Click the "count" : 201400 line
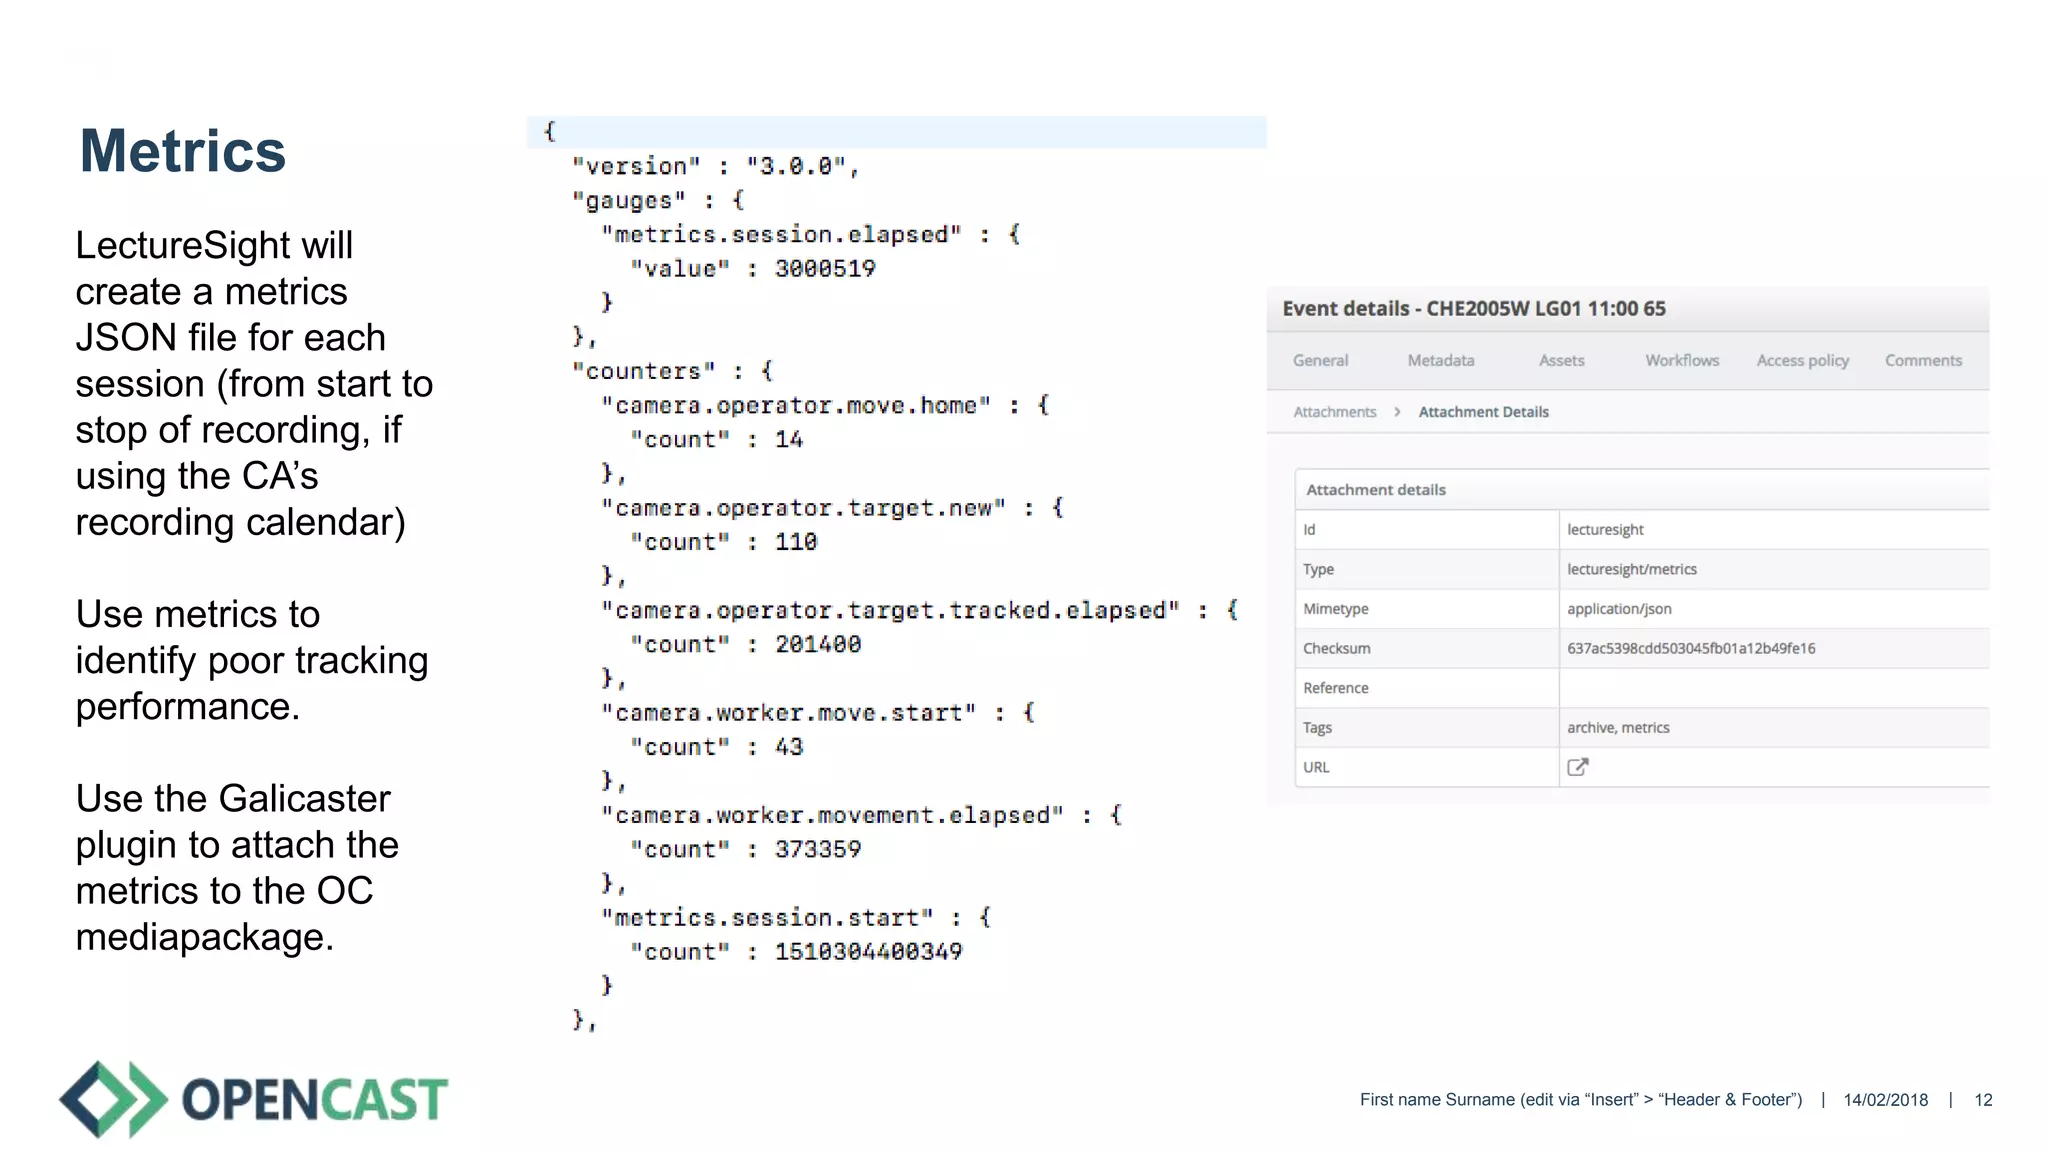This screenshot has width=2048, height=1152. pos(745,645)
